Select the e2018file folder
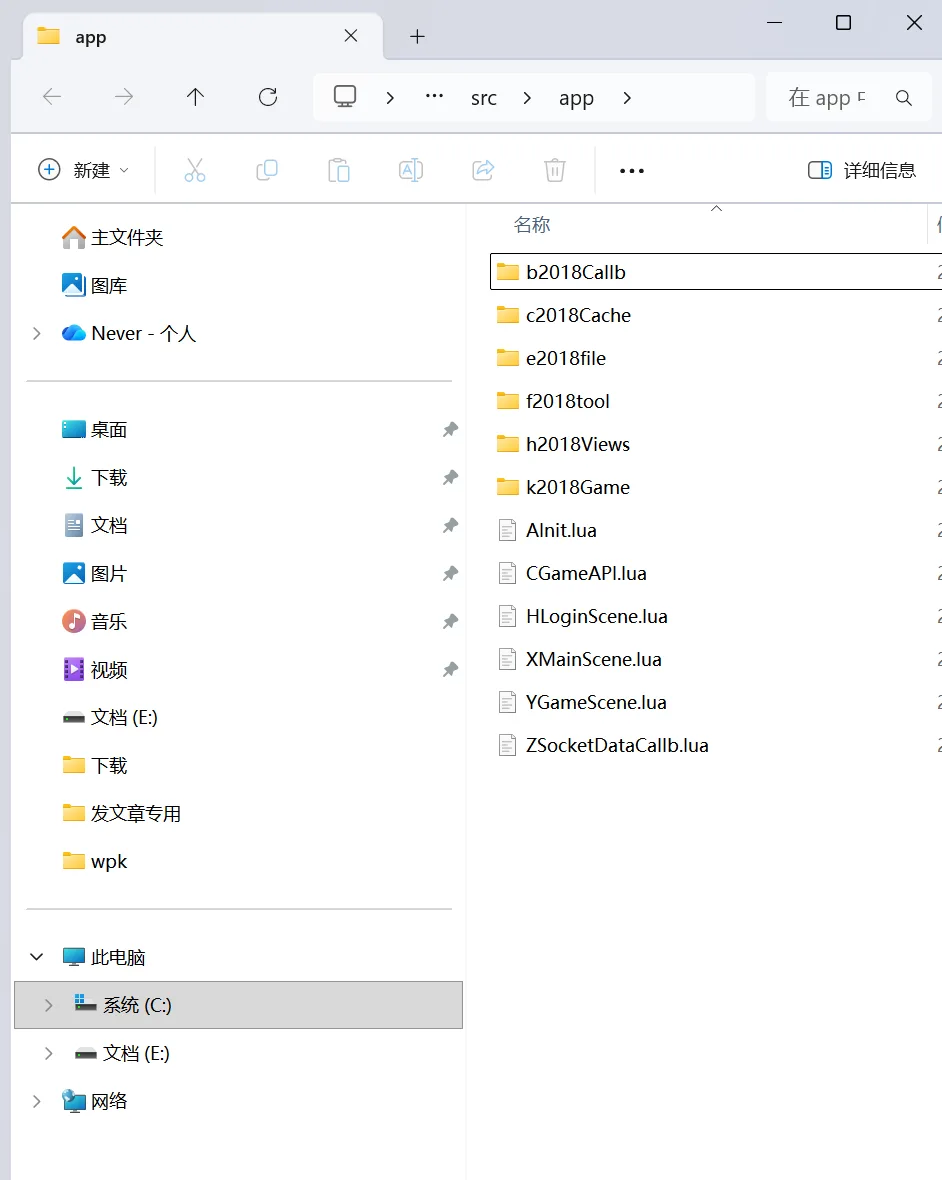 566,358
